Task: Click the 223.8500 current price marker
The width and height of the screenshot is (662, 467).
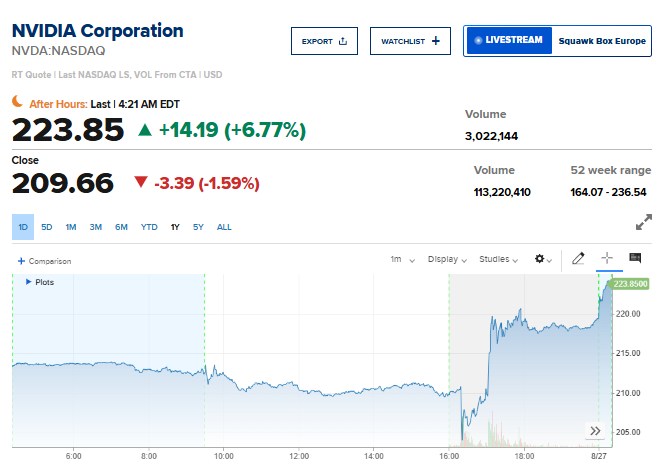Action: (x=630, y=284)
